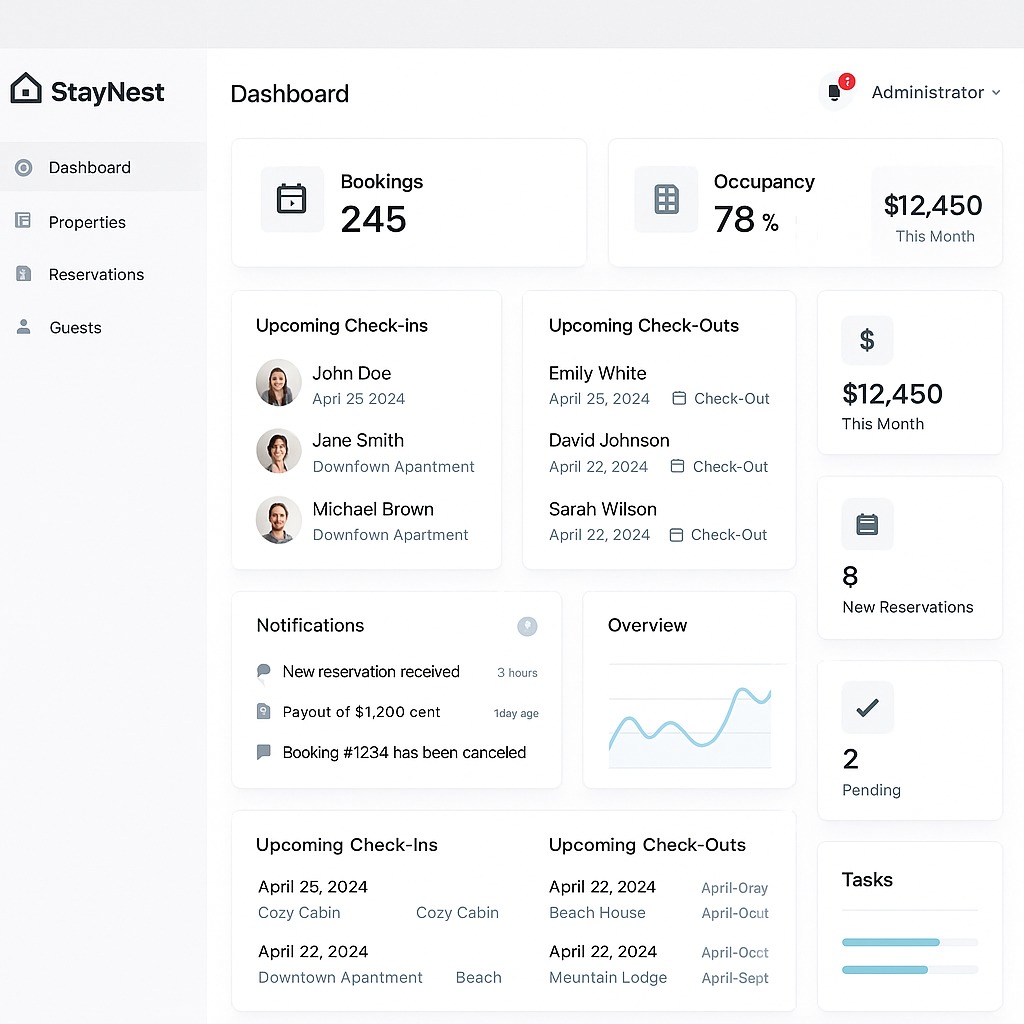
Task: Select Guests in the sidebar
Action: click(75, 327)
